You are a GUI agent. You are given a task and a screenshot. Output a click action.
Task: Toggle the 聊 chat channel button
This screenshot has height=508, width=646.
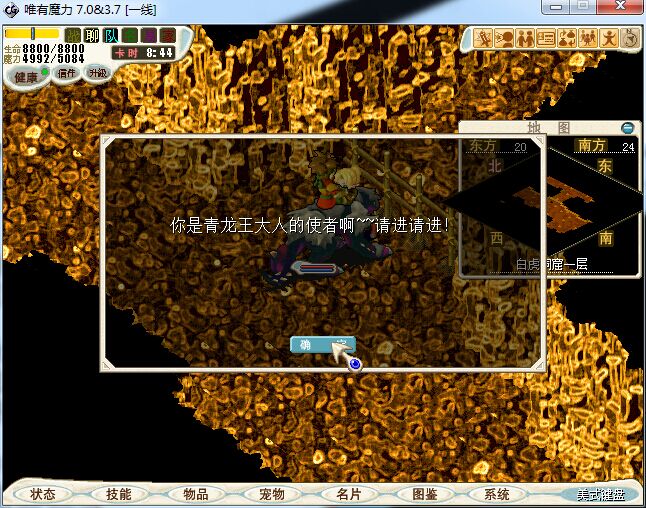92,36
